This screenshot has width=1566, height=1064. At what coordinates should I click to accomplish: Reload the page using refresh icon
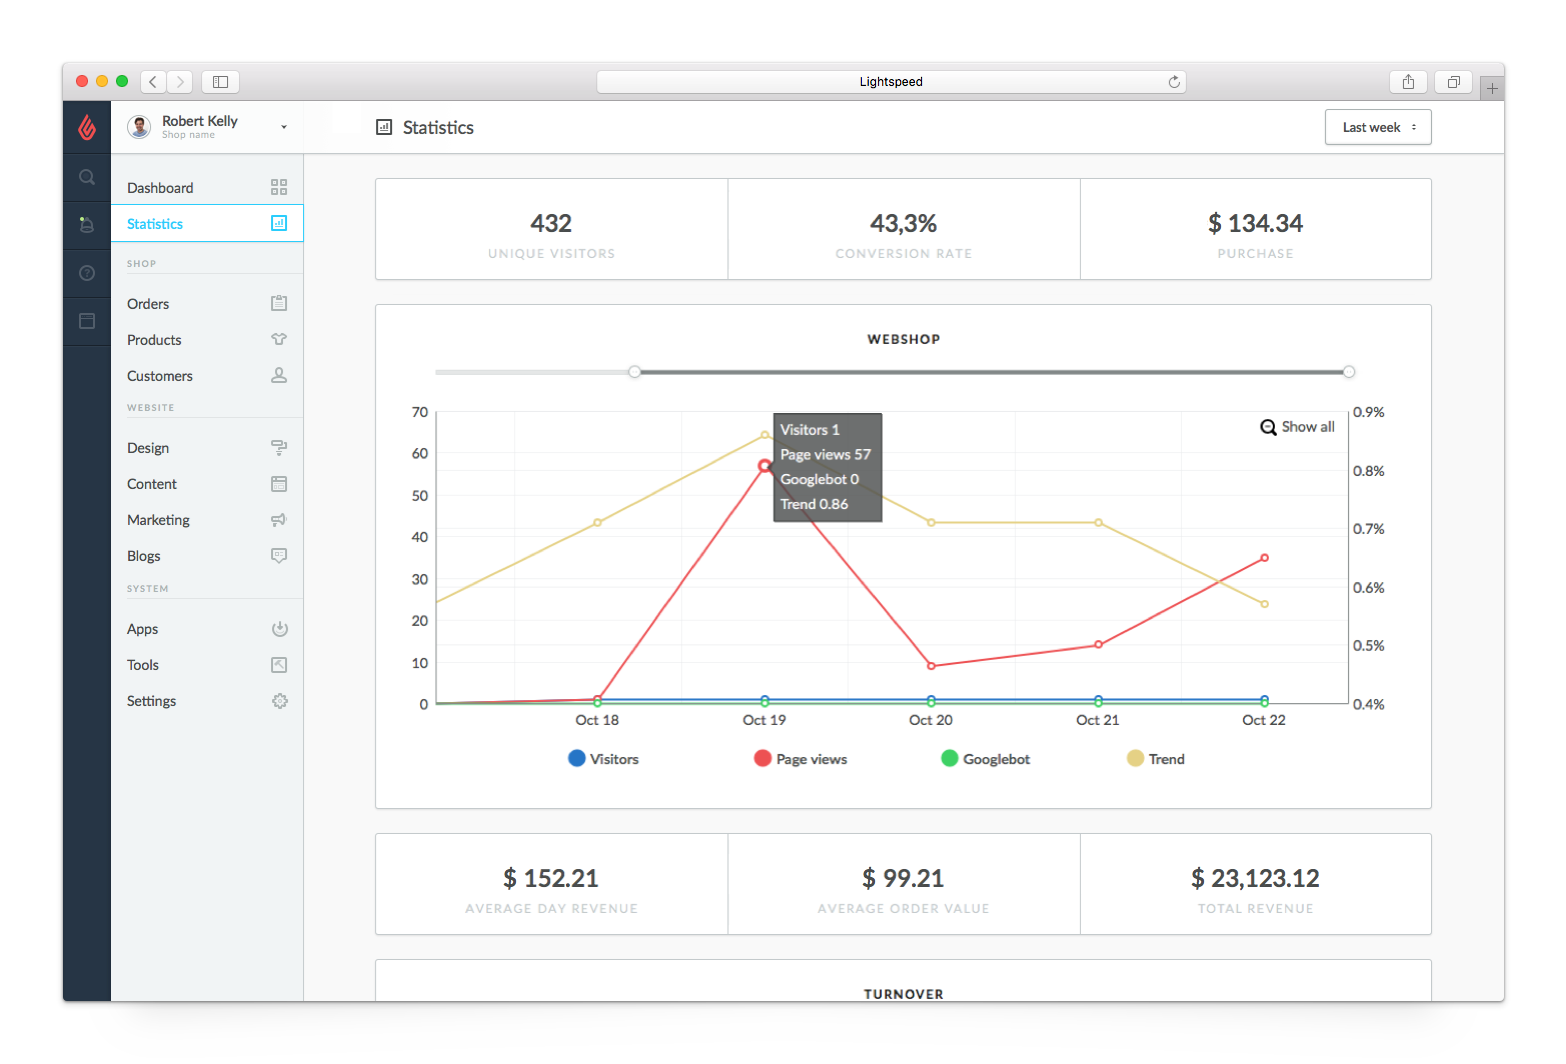pos(1174,82)
